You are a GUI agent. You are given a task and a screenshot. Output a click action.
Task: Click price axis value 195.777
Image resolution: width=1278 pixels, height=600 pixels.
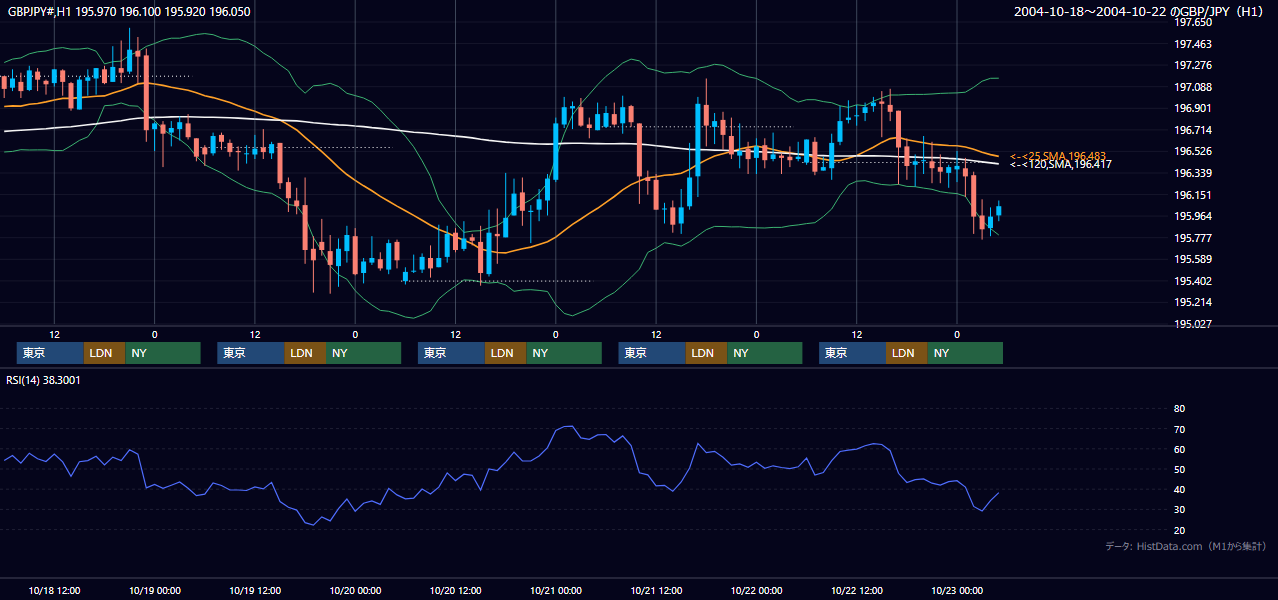(x=1193, y=238)
